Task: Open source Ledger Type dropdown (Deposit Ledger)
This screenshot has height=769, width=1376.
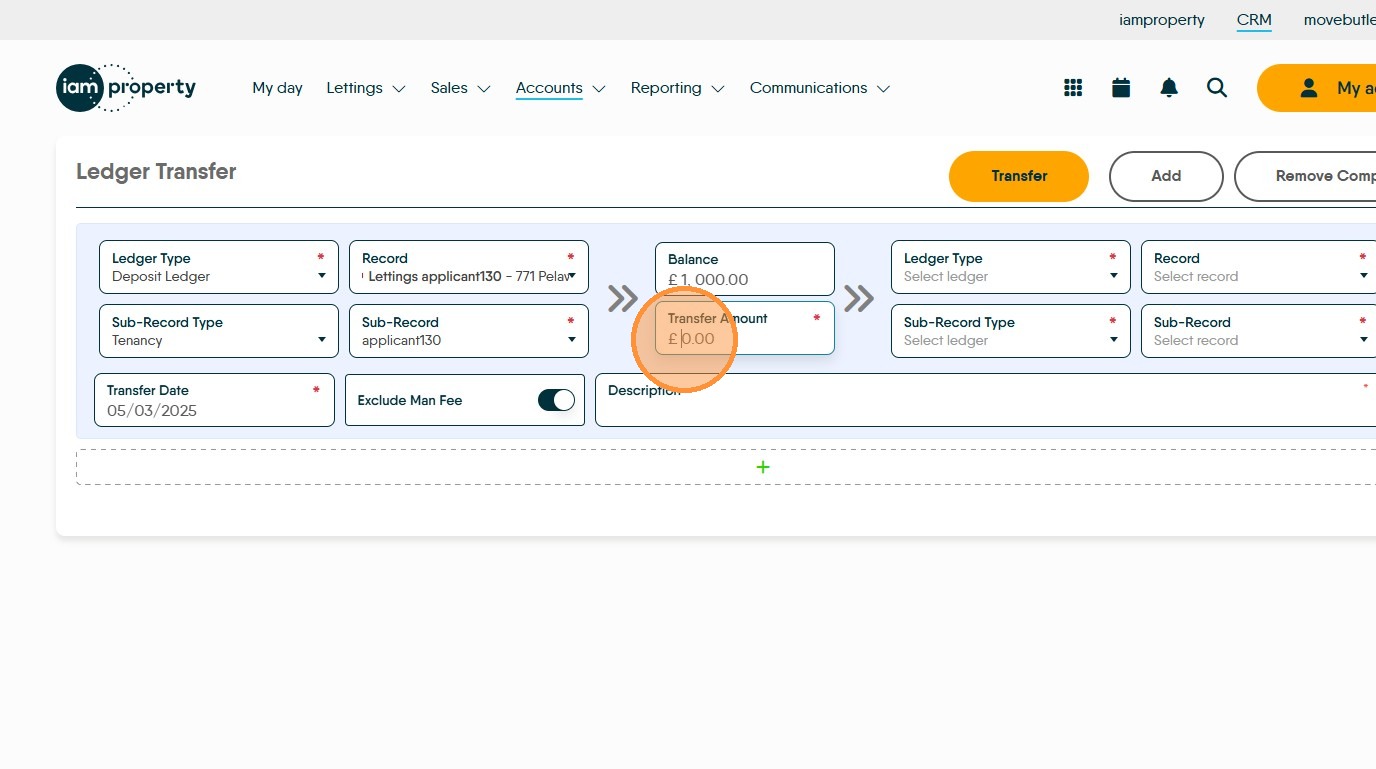Action: click(218, 267)
